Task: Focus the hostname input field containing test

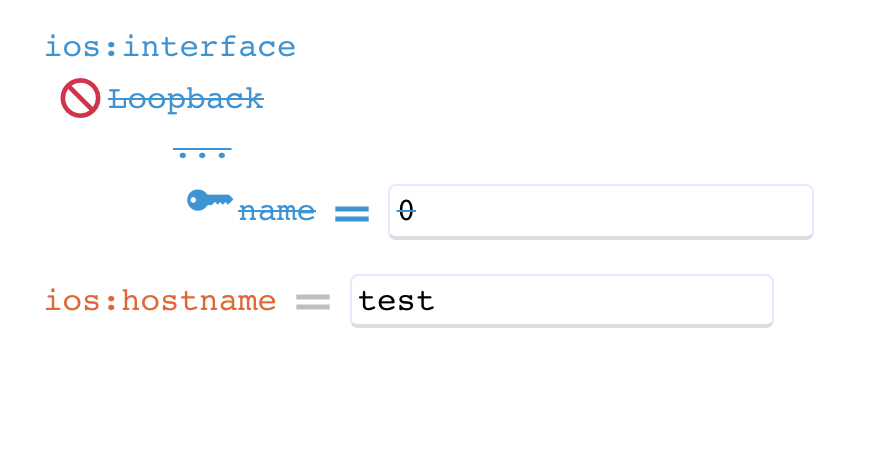Action: 562,300
